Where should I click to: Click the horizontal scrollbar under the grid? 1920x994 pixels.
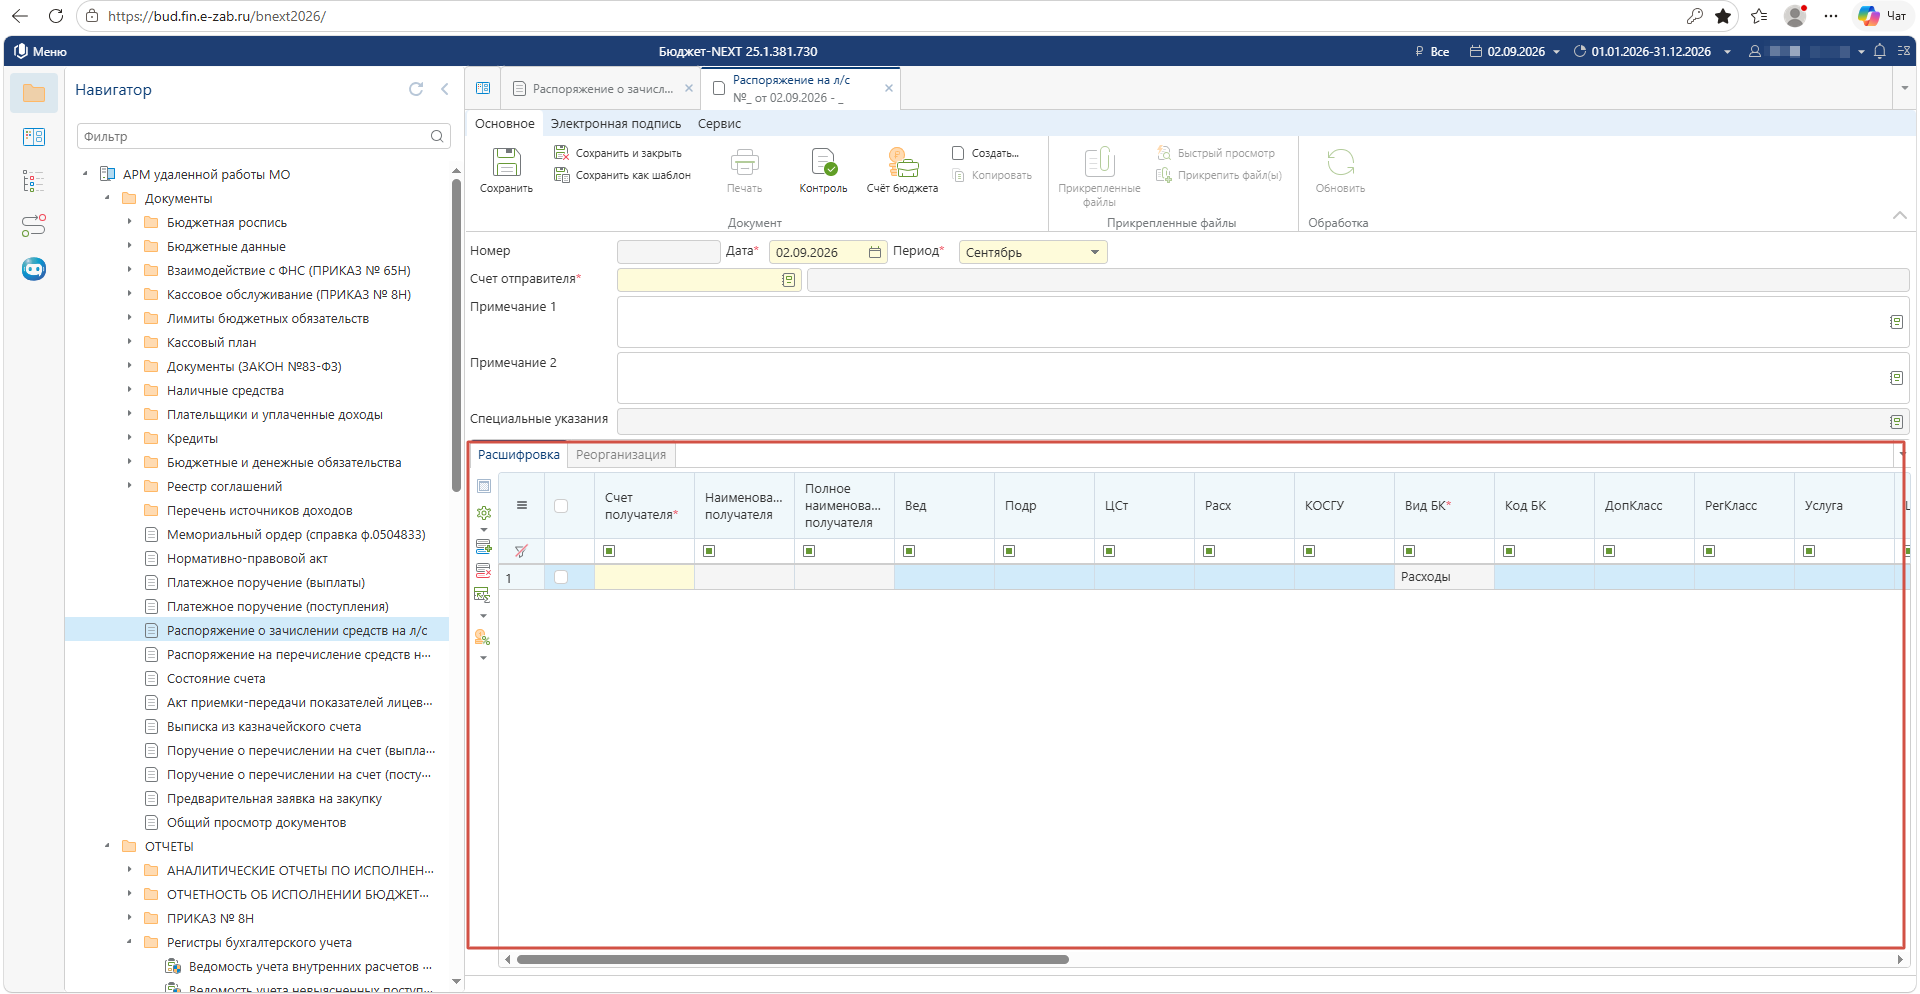click(792, 959)
